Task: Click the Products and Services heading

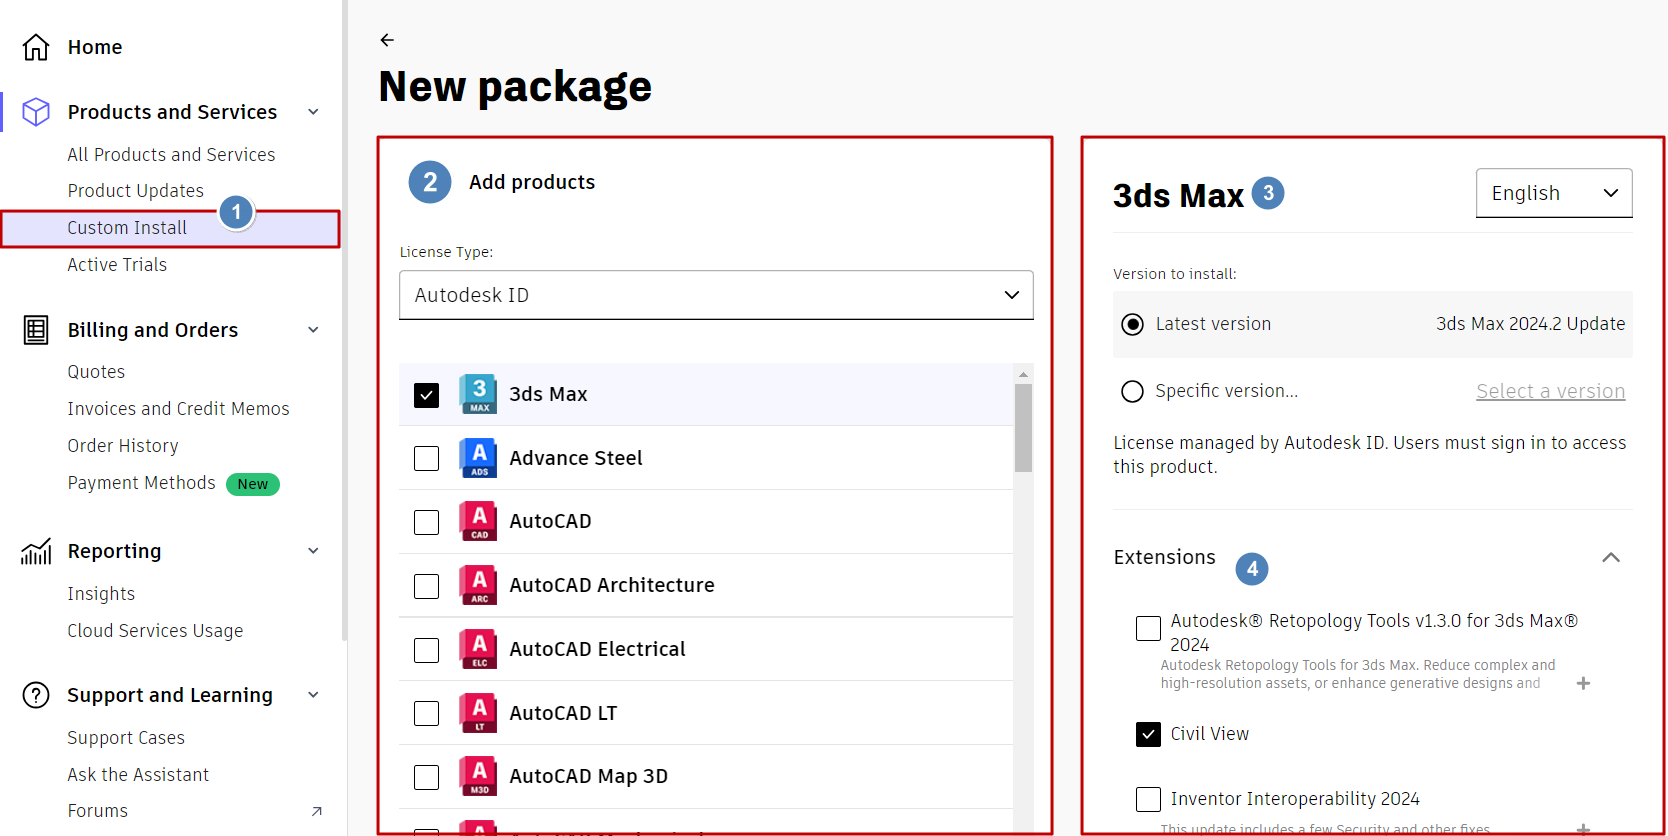Action: 172,112
